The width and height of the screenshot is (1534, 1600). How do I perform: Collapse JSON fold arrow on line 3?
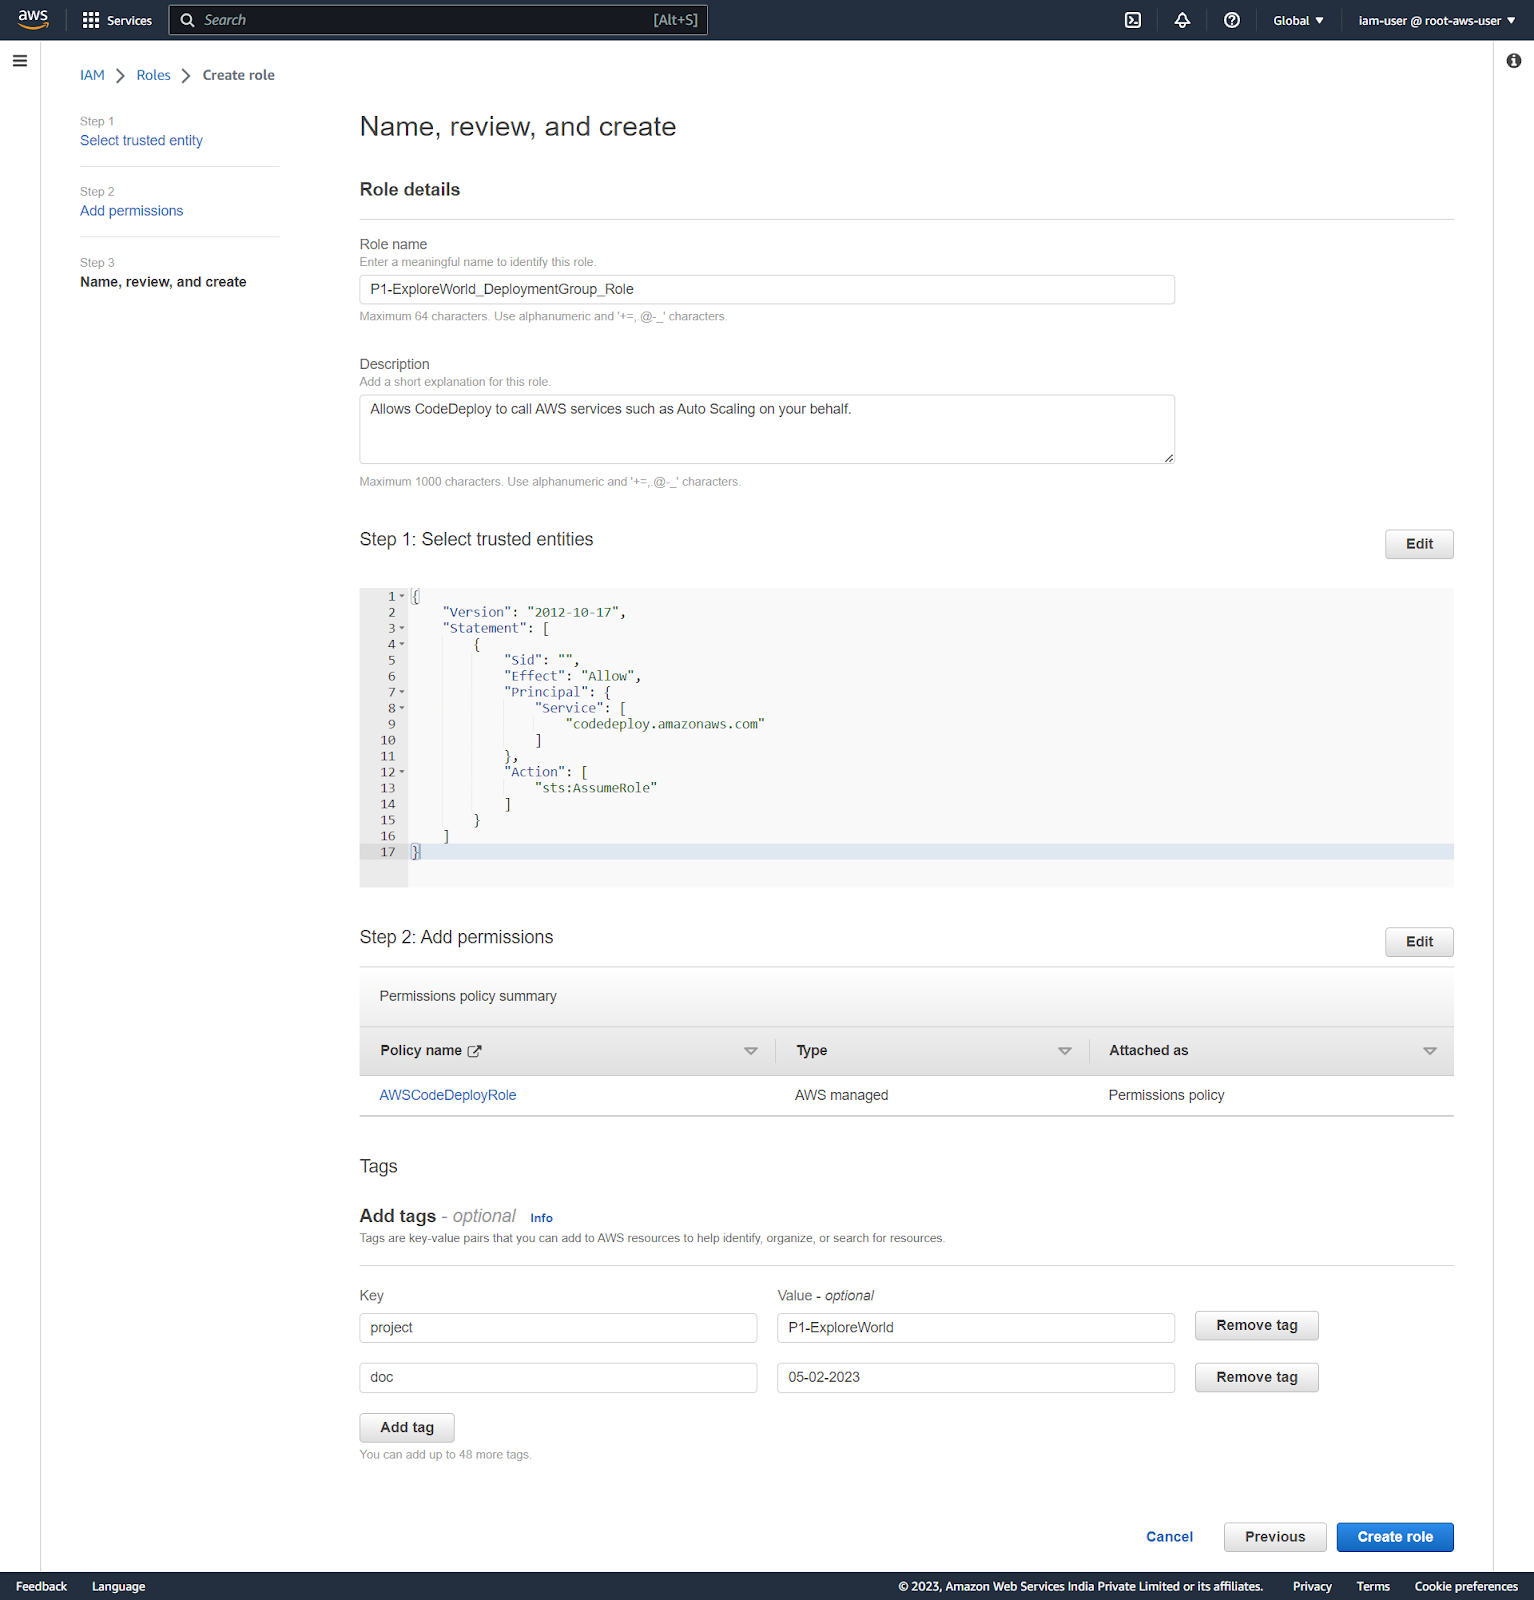click(402, 628)
